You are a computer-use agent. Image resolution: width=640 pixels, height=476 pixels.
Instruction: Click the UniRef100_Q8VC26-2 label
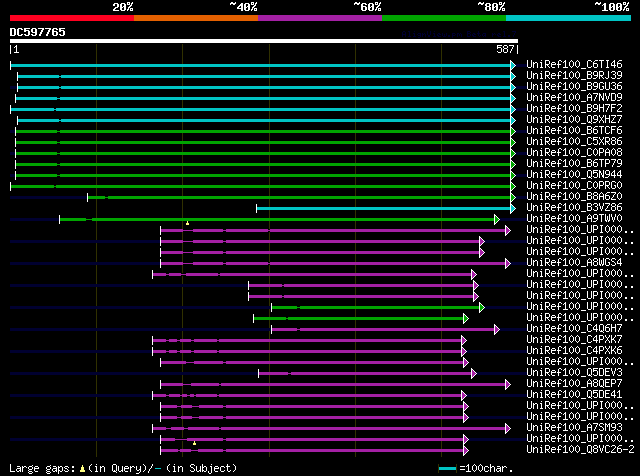580,450
